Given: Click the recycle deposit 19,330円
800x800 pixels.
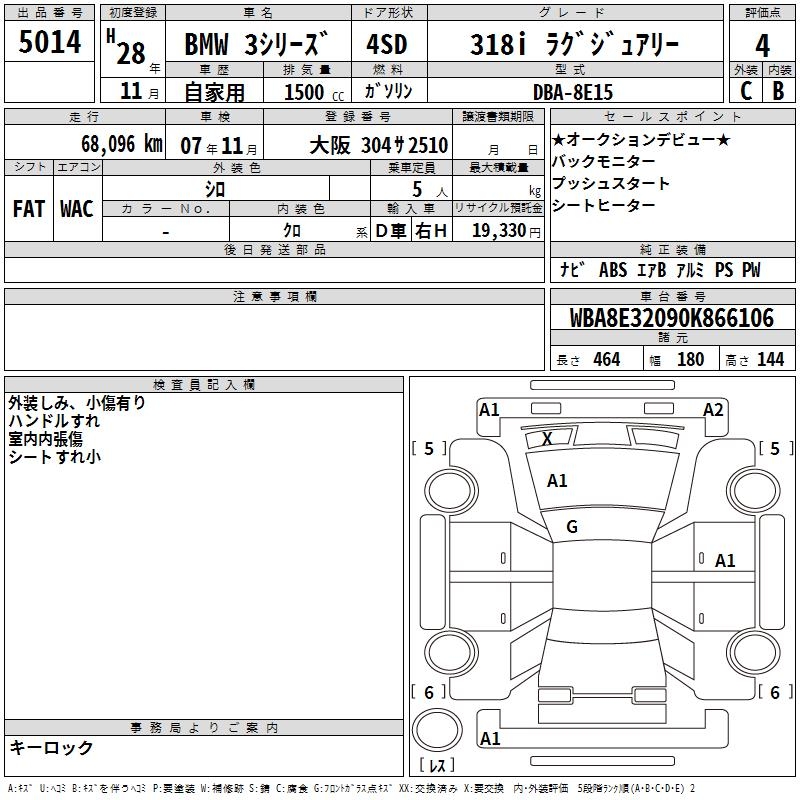Looking at the screenshot, I should tap(506, 231).
